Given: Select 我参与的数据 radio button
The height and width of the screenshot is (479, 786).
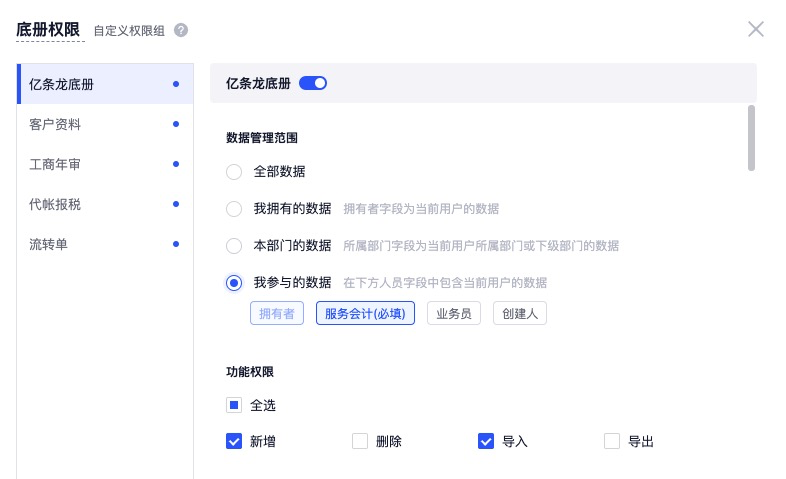Looking at the screenshot, I should point(234,283).
